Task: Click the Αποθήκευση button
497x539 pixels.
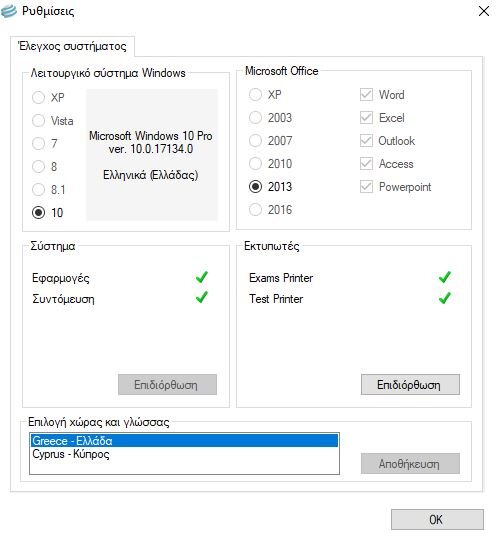Action: click(x=410, y=464)
